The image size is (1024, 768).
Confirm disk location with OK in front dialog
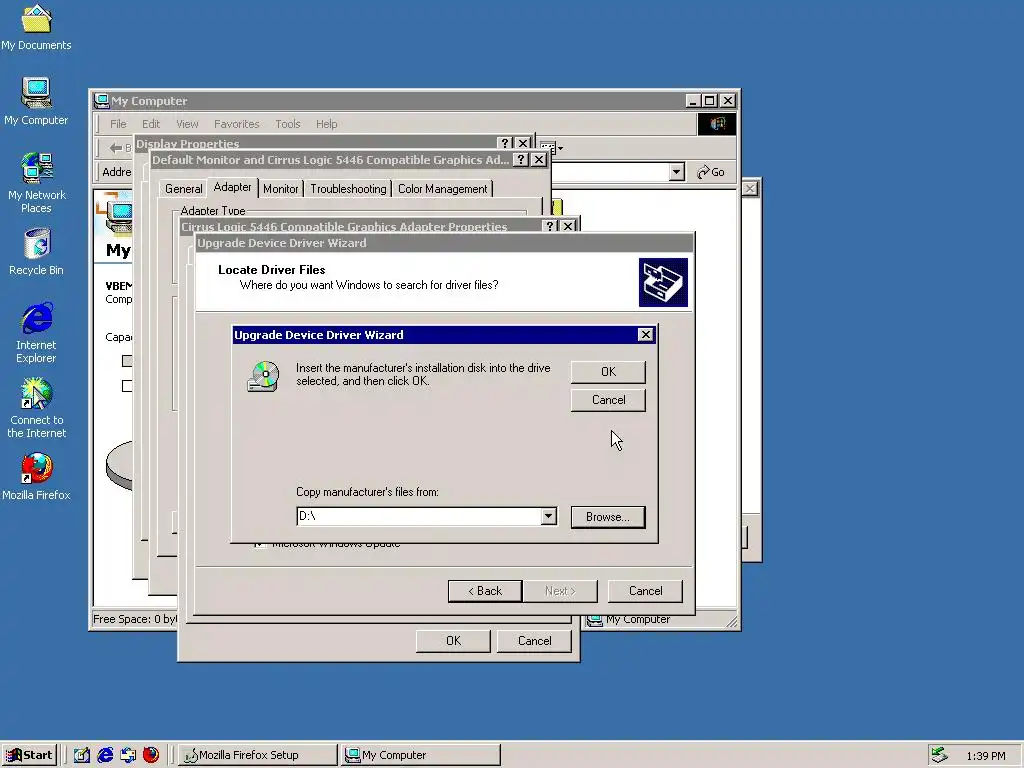pyautogui.click(x=608, y=372)
